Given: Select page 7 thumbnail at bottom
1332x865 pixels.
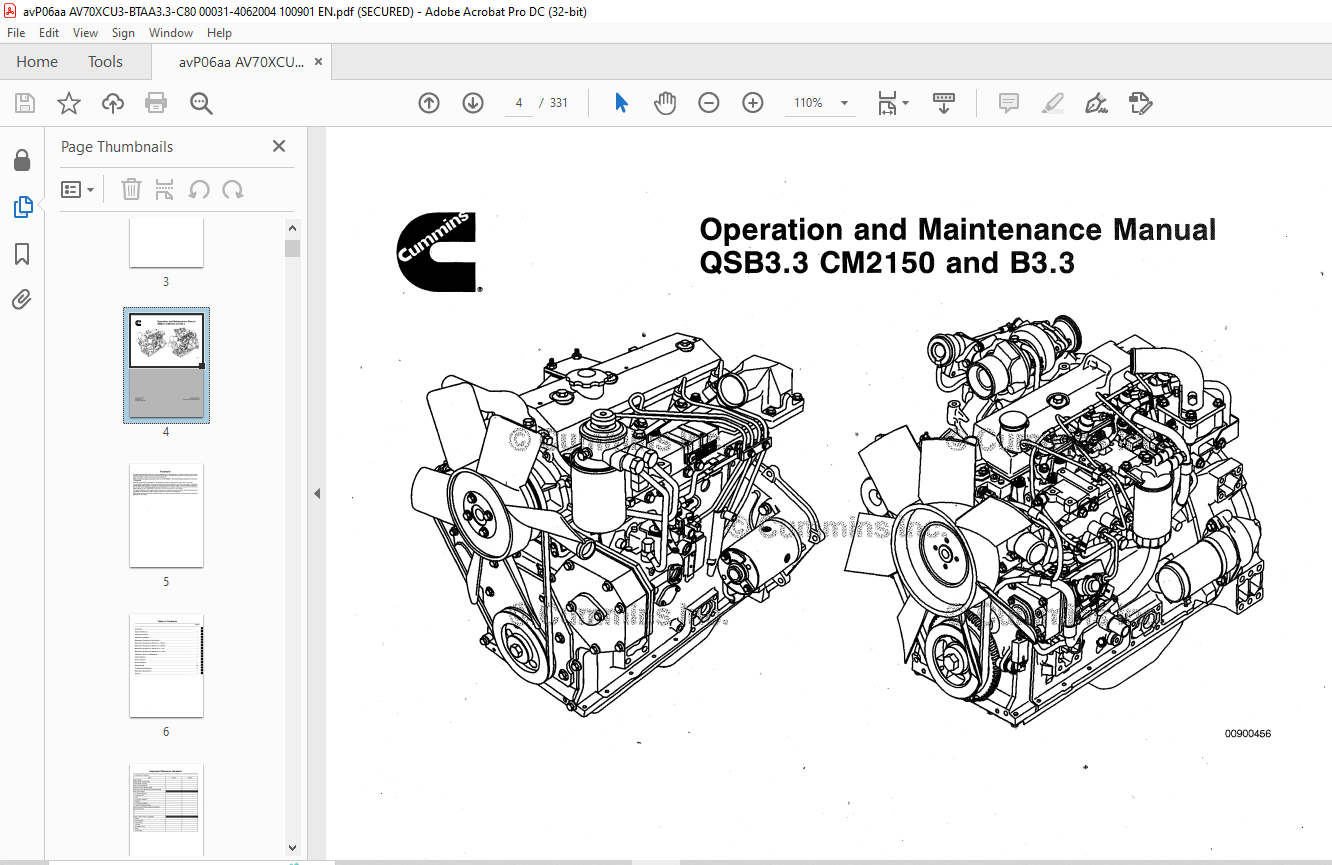Looking at the screenshot, I should (x=166, y=810).
